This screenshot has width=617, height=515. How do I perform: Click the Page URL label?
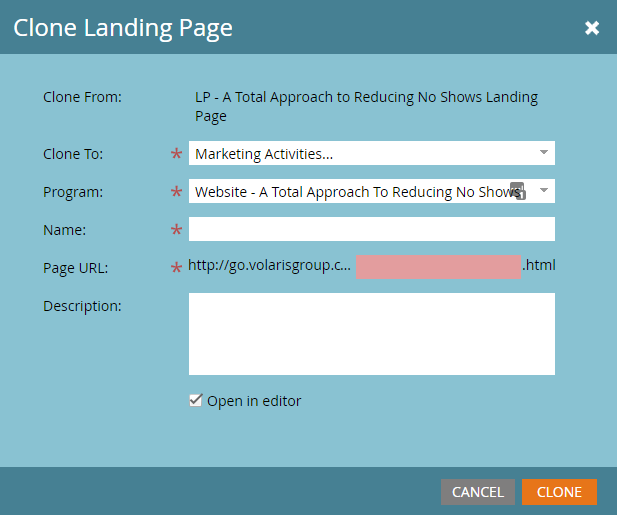(x=75, y=267)
